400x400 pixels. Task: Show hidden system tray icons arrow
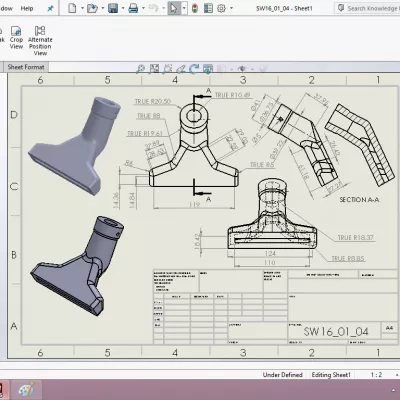[394, 390]
